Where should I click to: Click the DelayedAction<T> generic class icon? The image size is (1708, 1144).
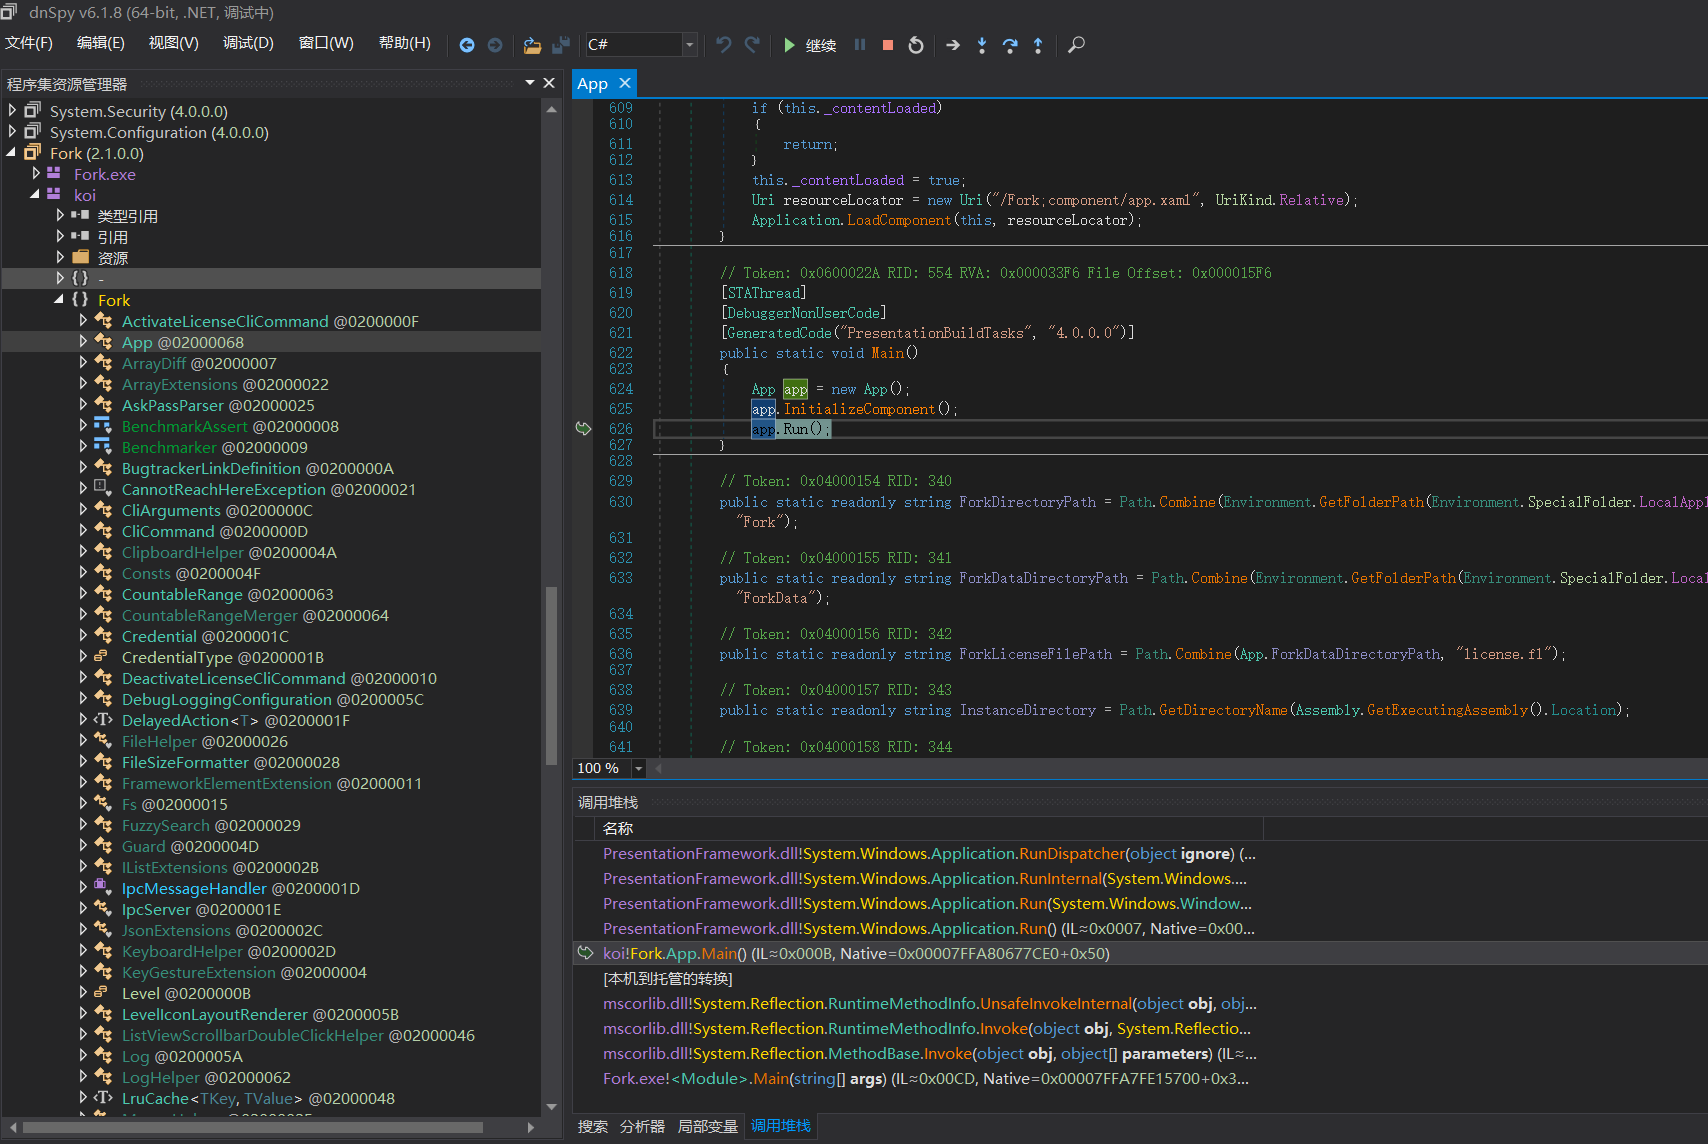point(103,720)
